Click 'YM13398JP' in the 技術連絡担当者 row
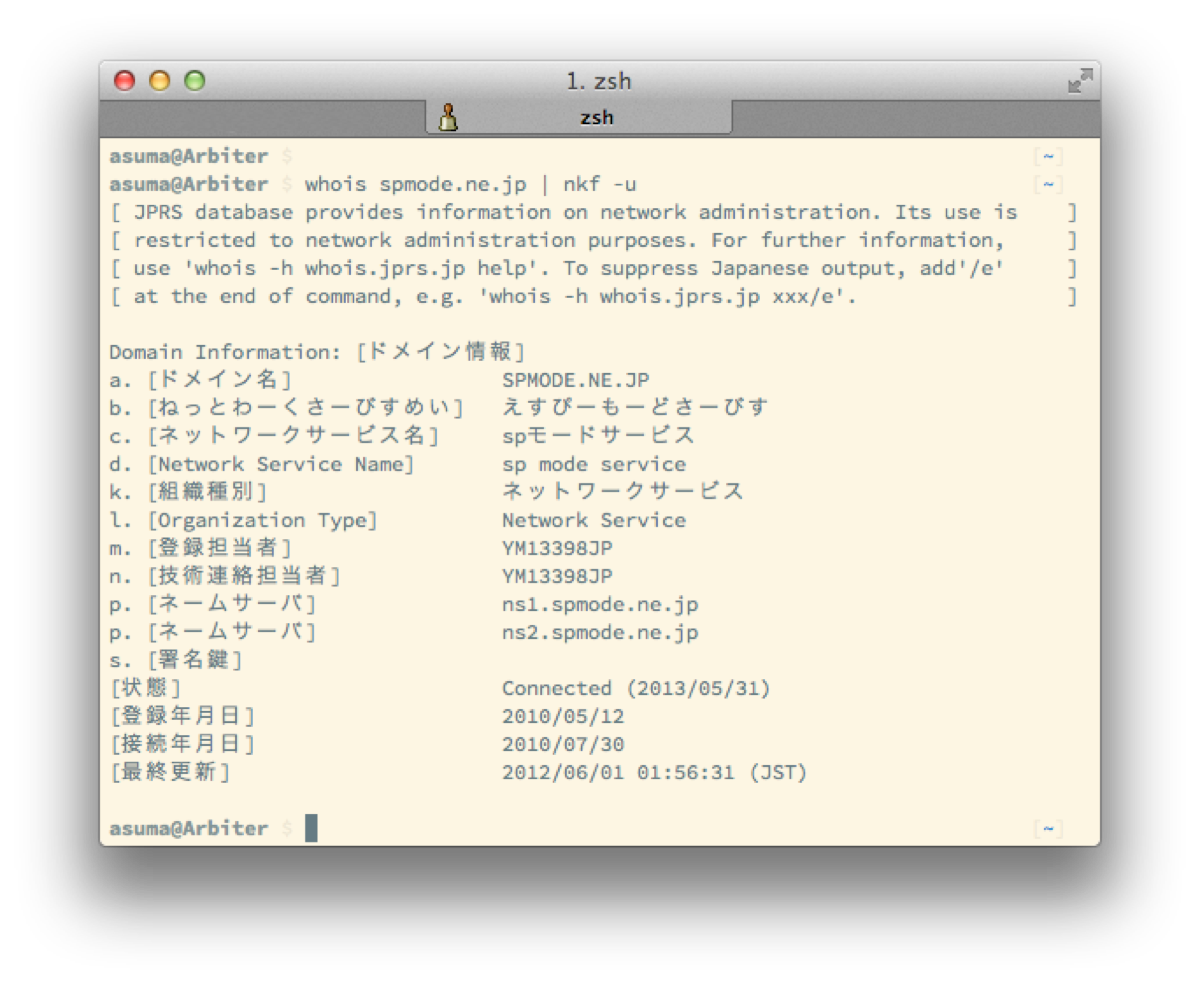Viewport: 1200px width, 984px height. 557,576
